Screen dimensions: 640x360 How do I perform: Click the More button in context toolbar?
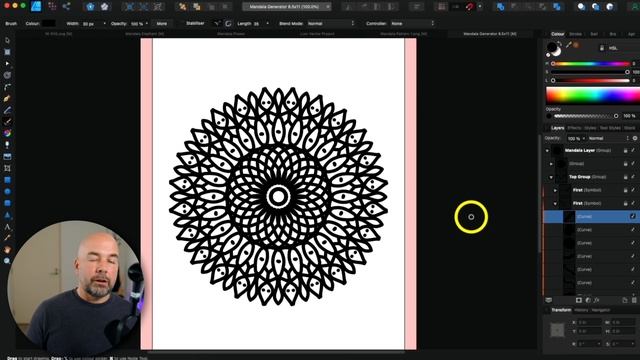click(162, 24)
